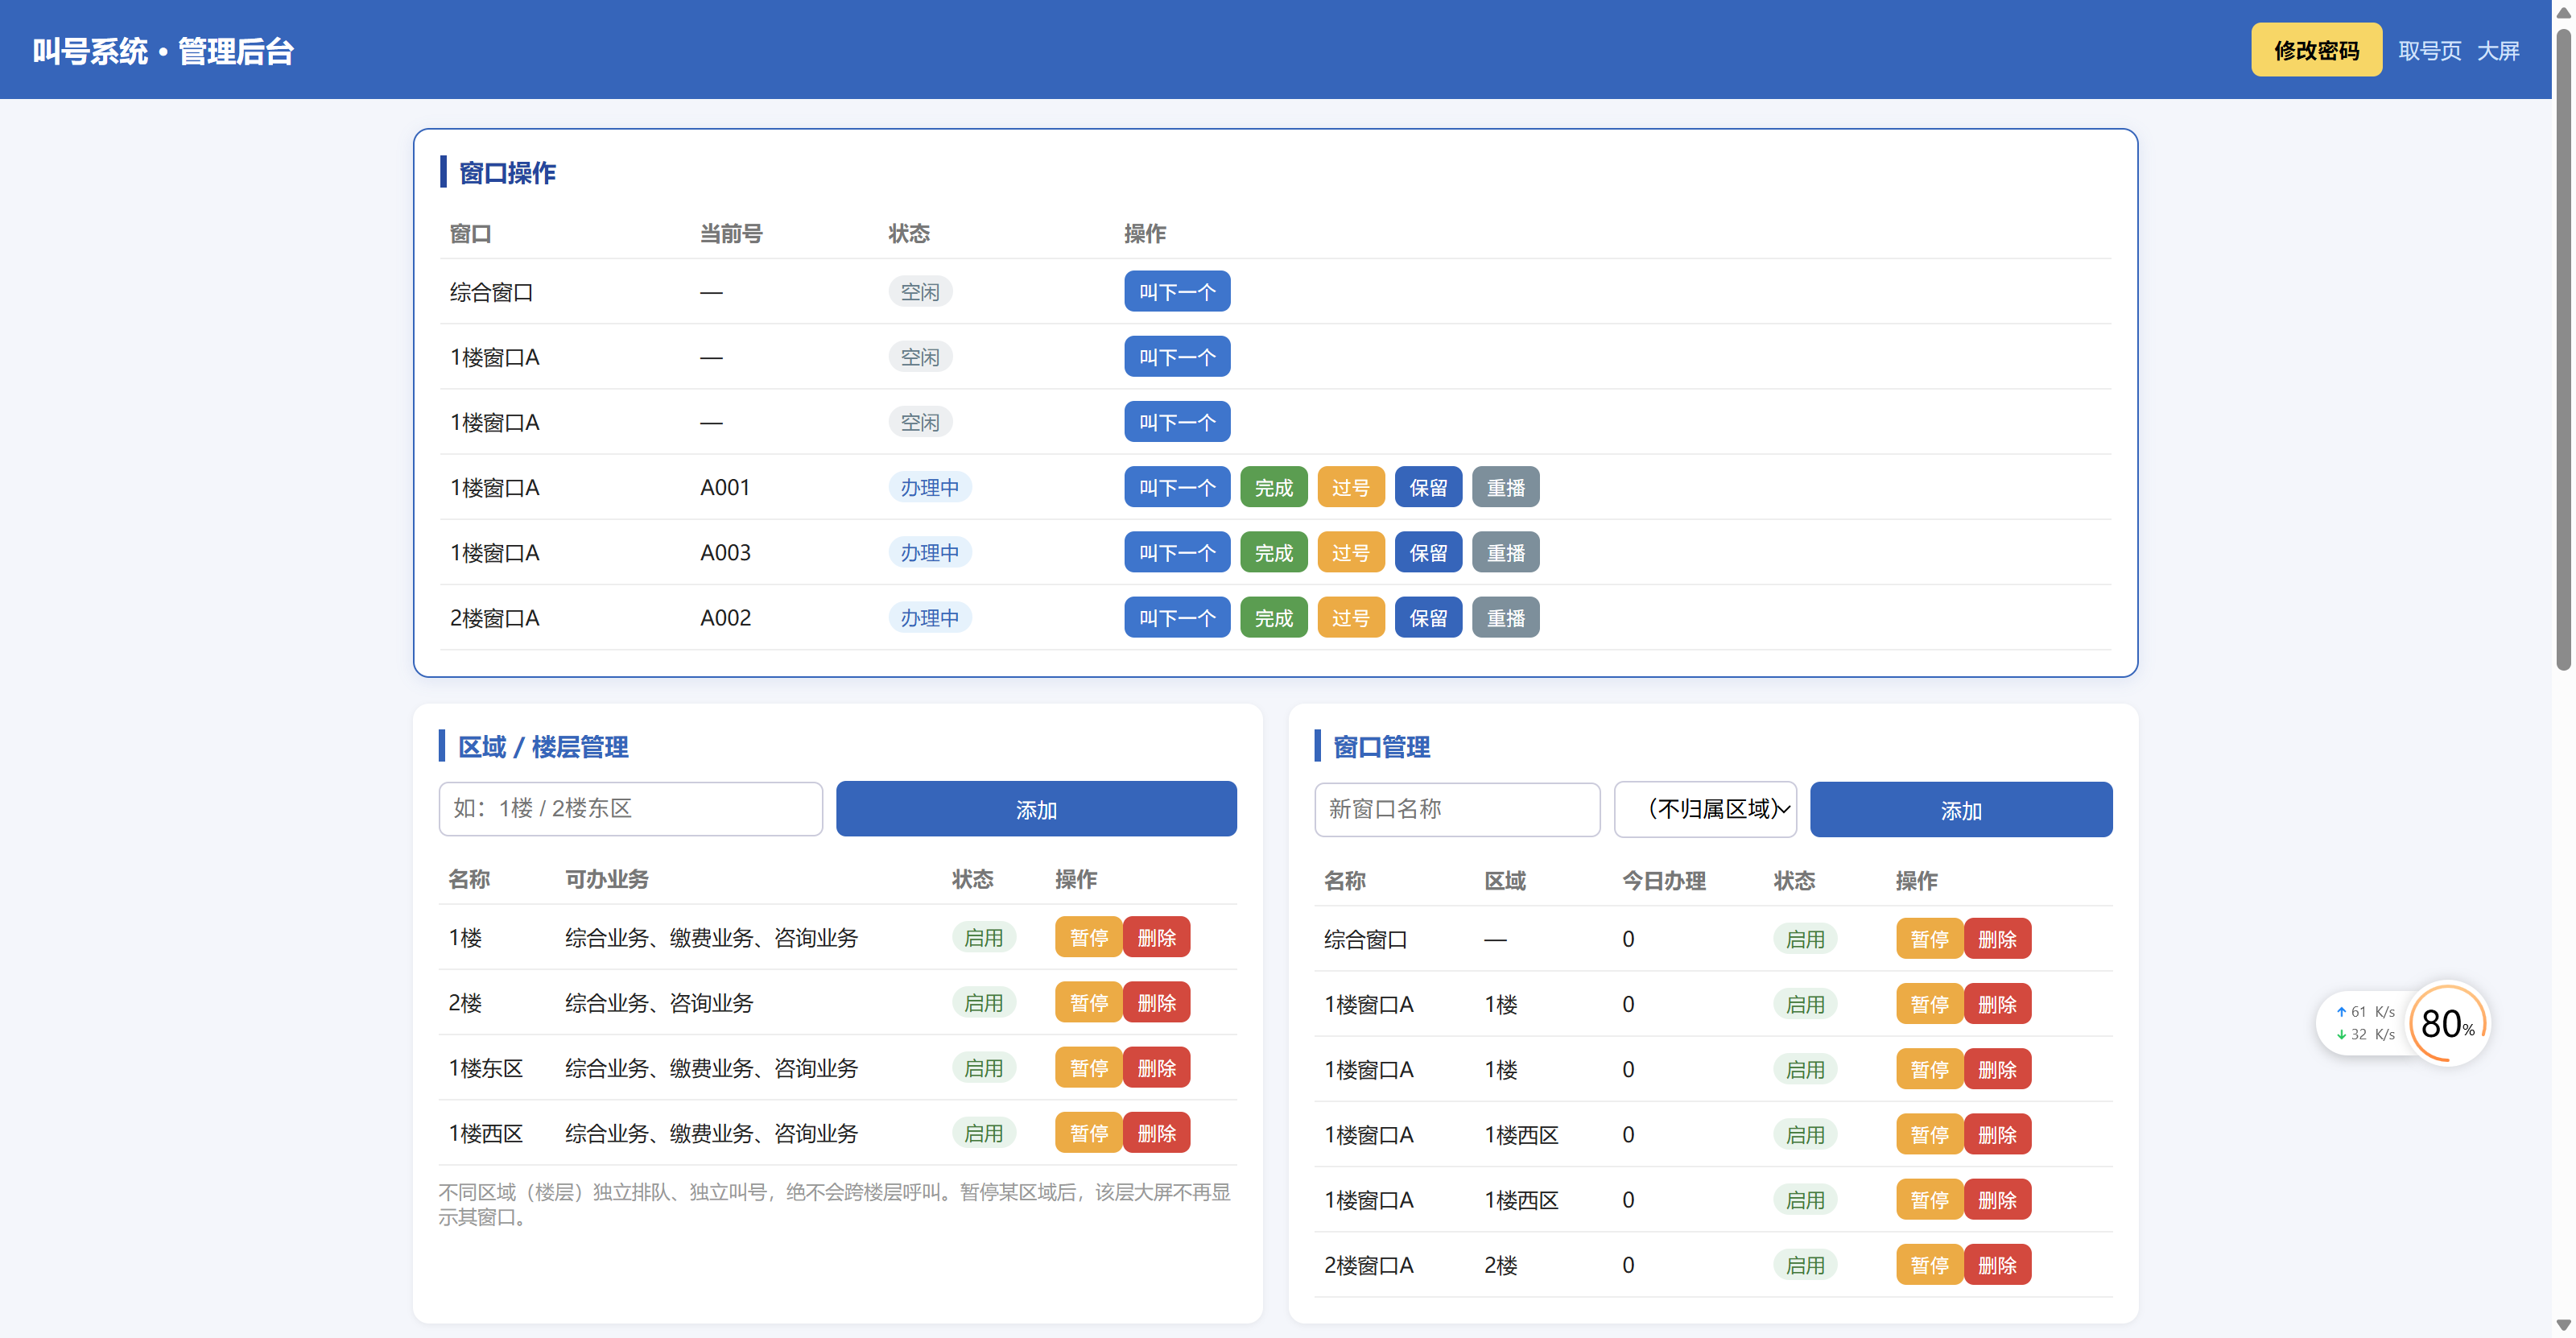The width and height of the screenshot is (2576, 1338).
Task: Hold ticket A002 using 保留
Action: pos(1428,617)
